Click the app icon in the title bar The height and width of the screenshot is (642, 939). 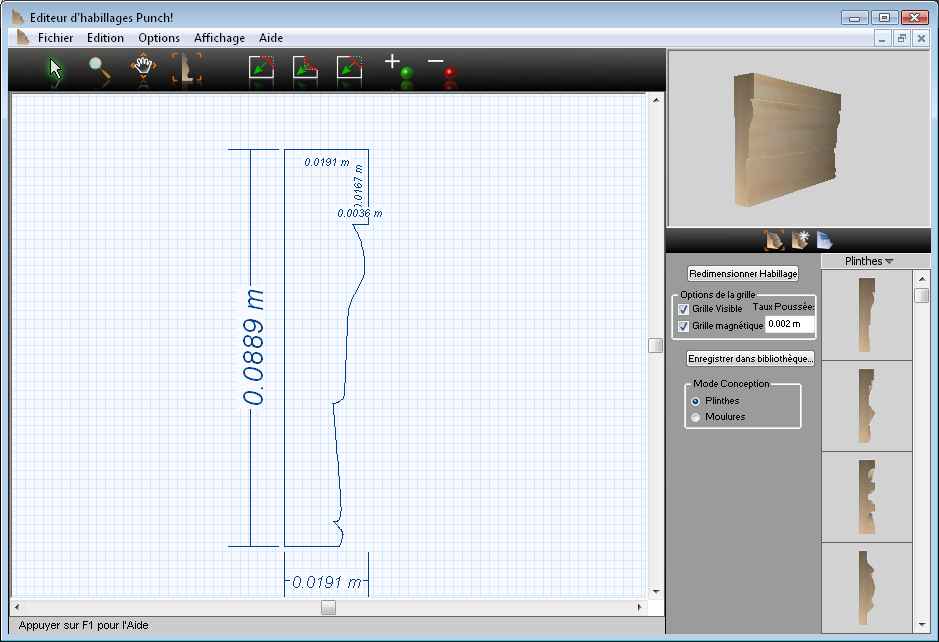pyautogui.click(x=19, y=17)
